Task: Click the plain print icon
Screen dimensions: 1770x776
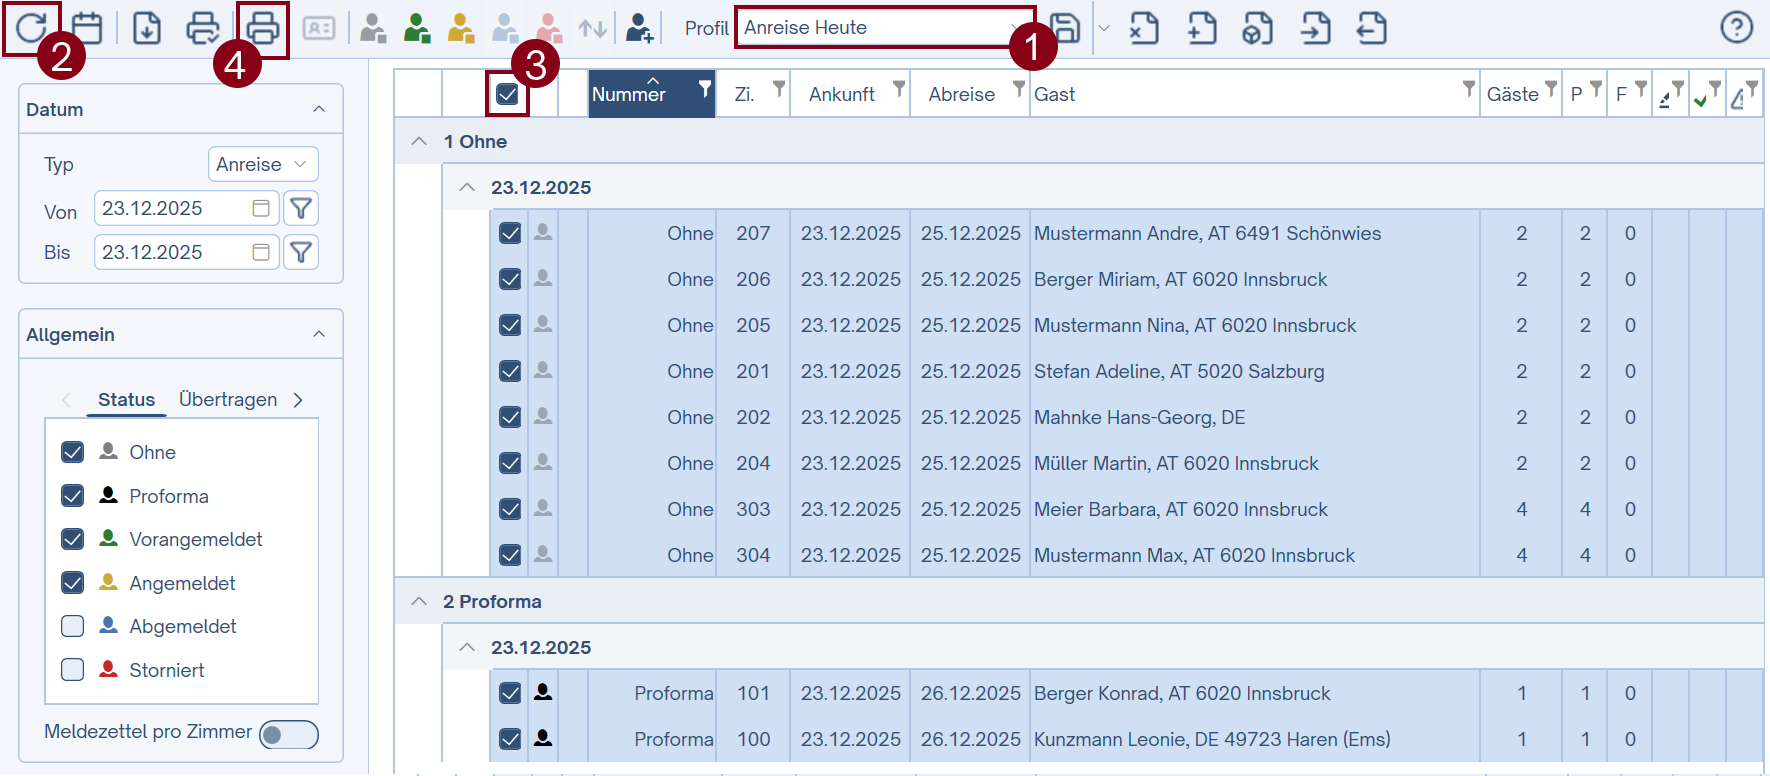Action: coord(263,28)
